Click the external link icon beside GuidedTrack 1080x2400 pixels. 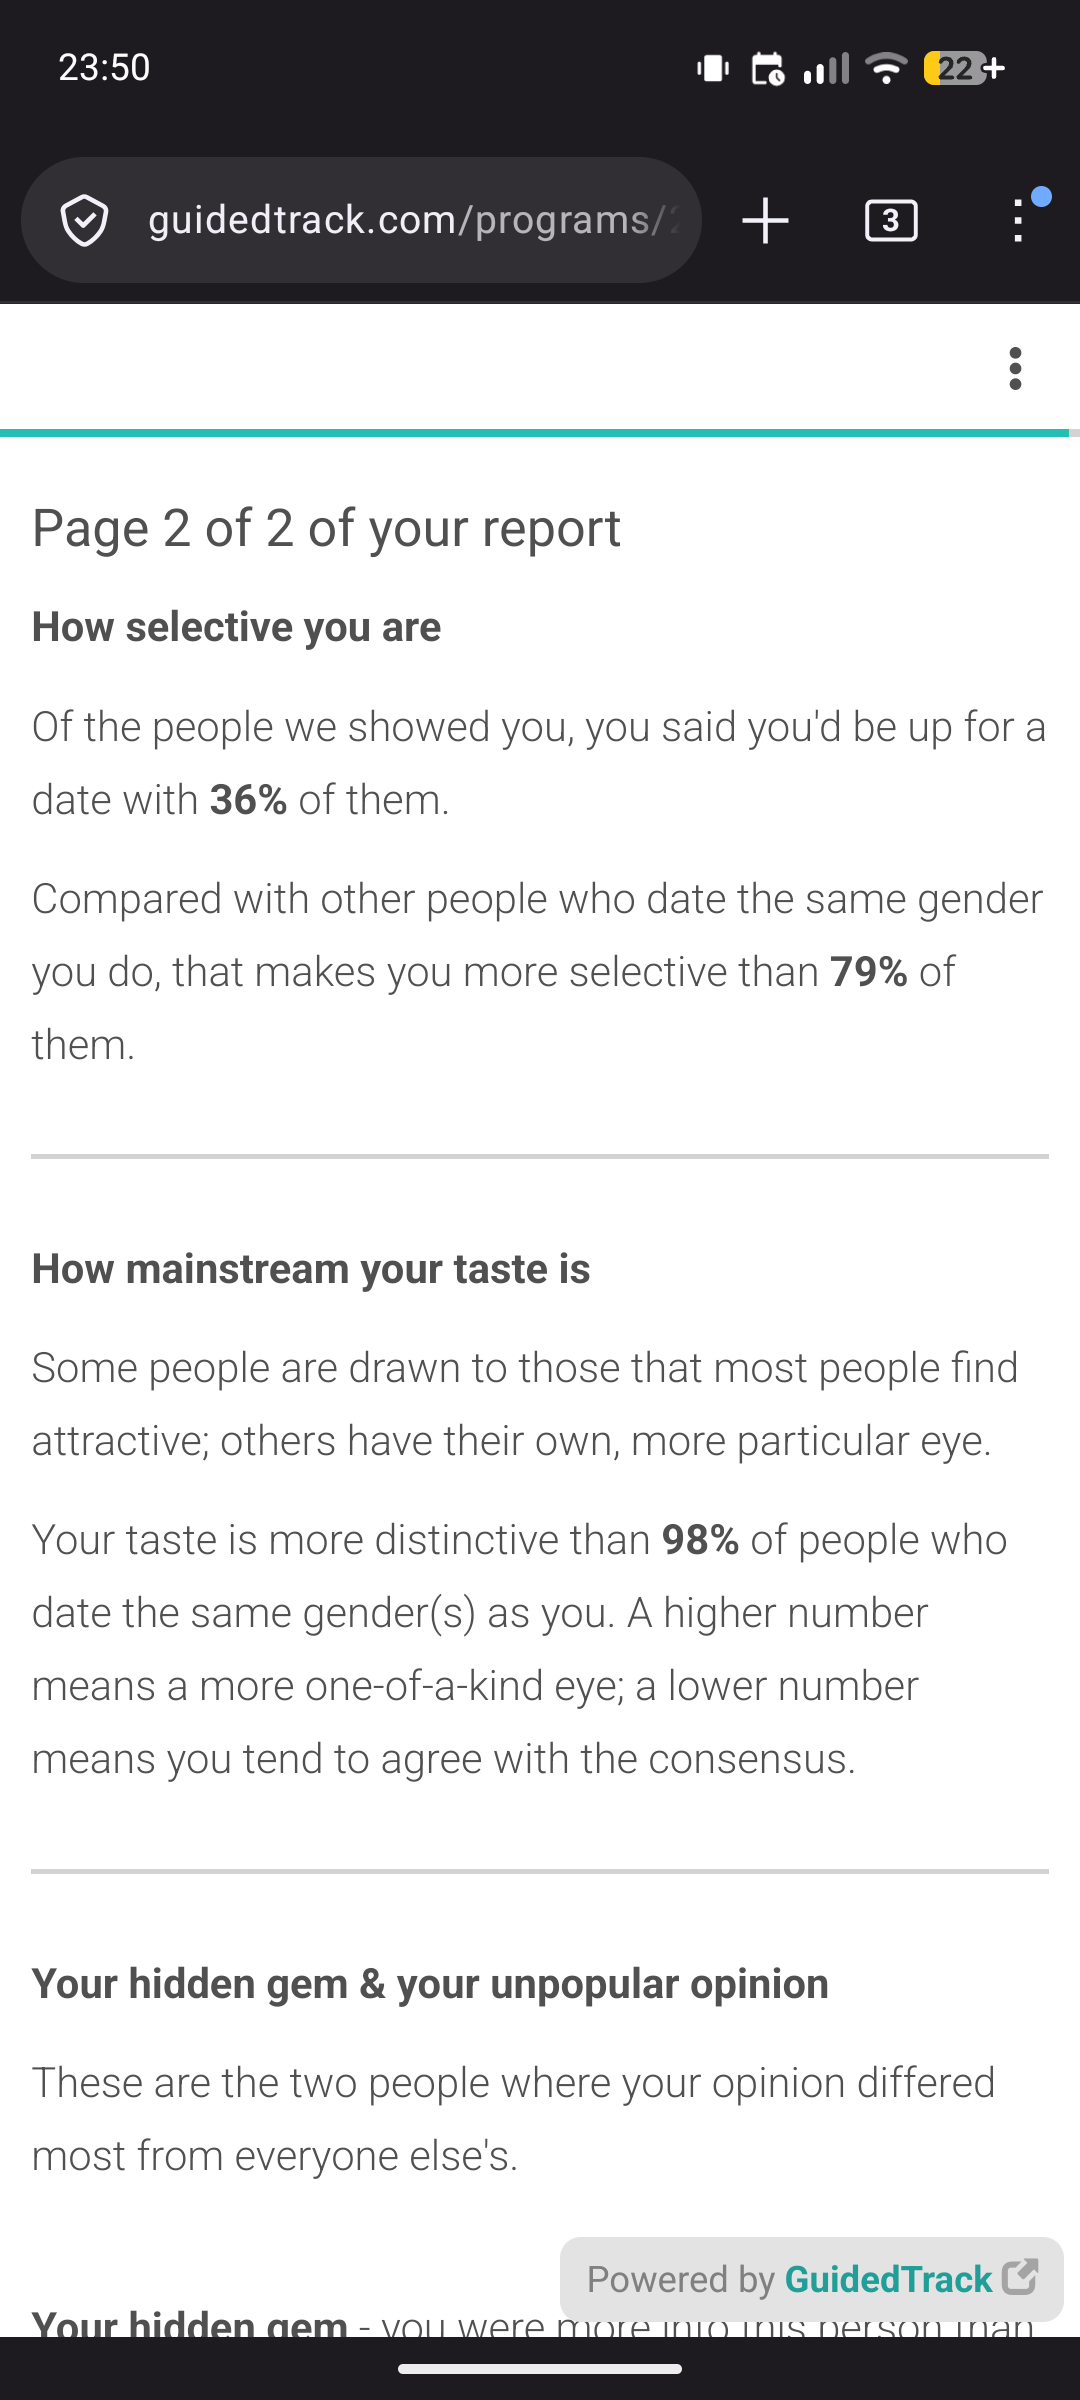tap(1020, 2277)
